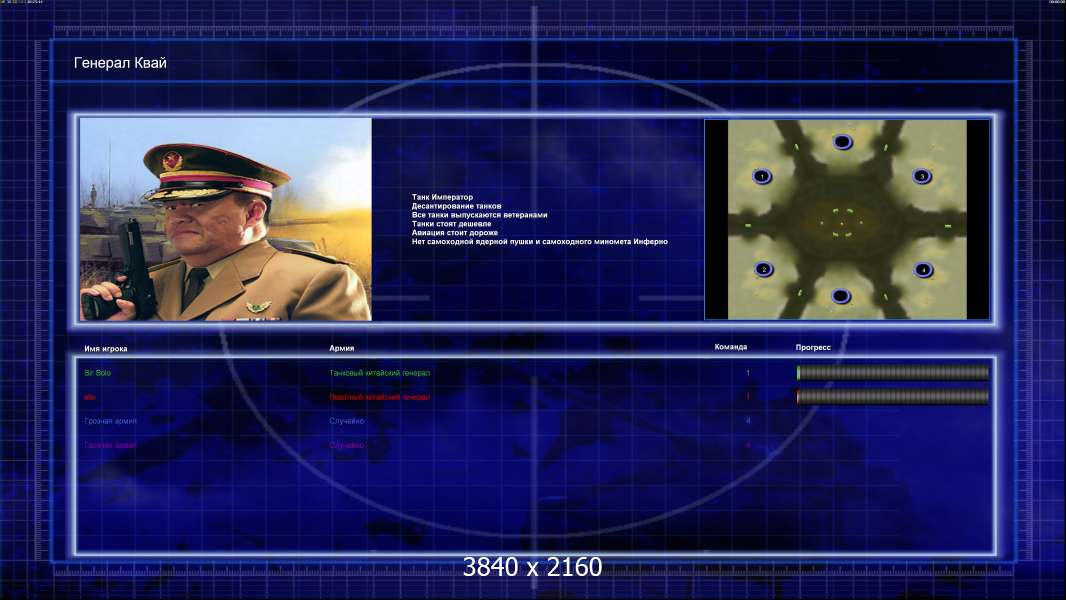Click the Имя игрока column header

(105, 349)
